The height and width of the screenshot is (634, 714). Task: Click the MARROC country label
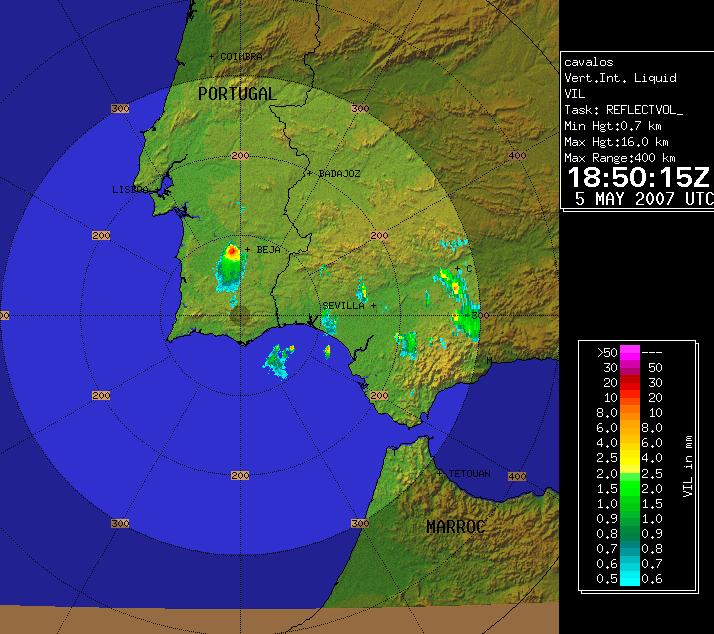[456, 526]
